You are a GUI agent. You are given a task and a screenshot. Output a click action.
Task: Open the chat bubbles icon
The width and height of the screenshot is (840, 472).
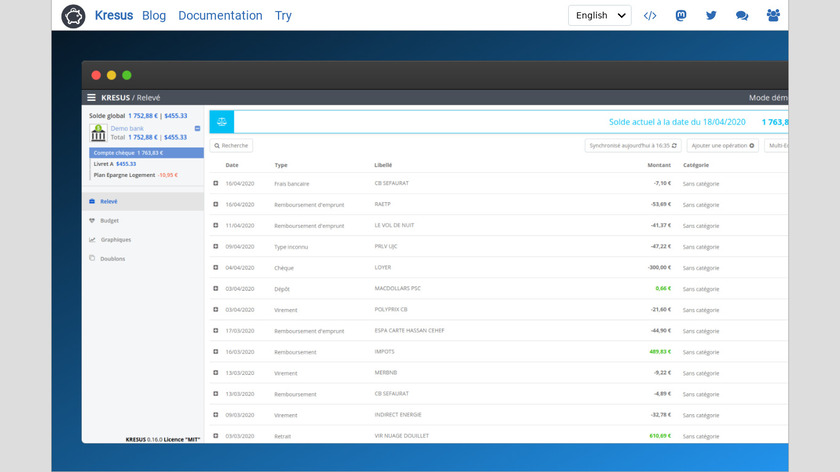point(742,16)
